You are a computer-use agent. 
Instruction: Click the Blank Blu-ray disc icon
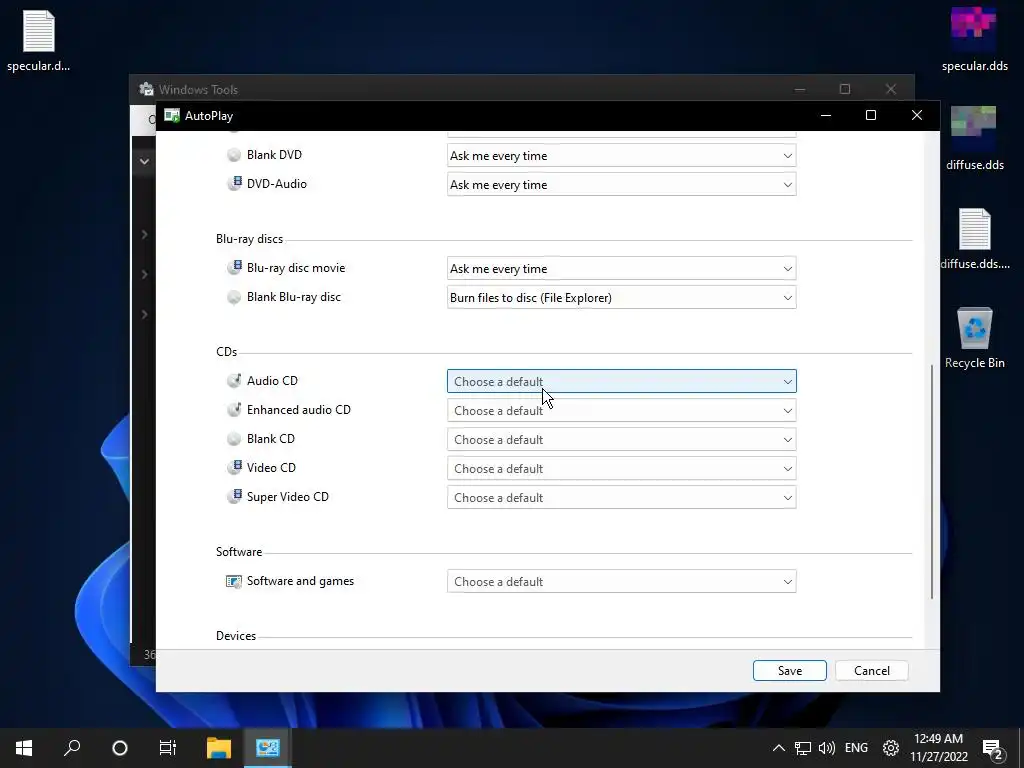click(x=234, y=297)
